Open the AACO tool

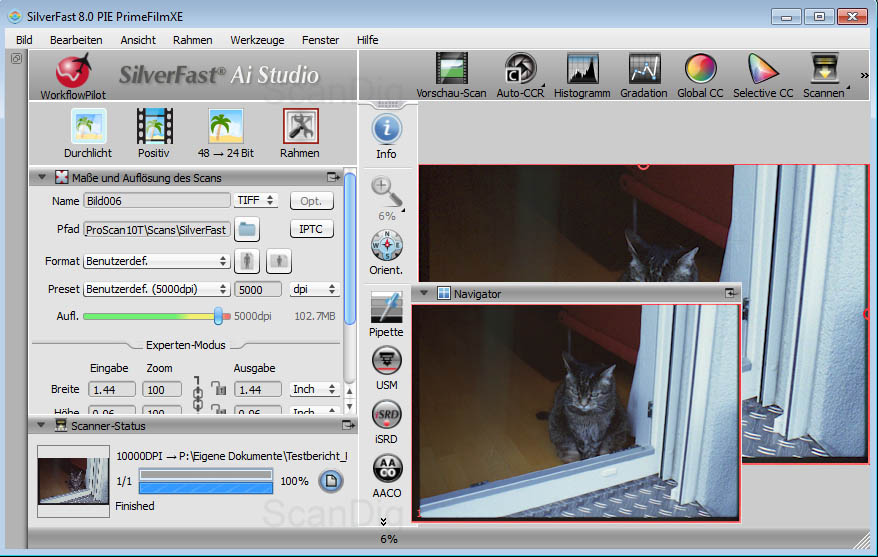pos(387,476)
